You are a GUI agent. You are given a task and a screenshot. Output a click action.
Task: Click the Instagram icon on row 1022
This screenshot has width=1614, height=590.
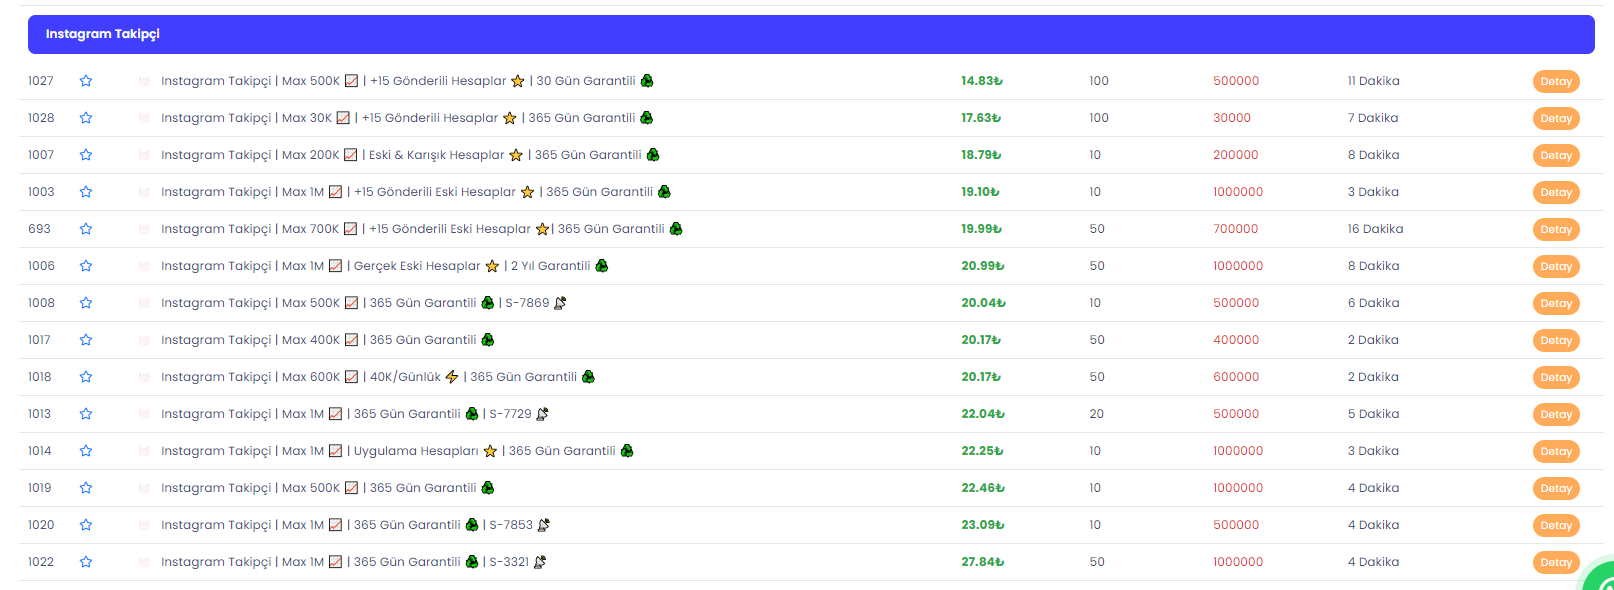click(144, 562)
